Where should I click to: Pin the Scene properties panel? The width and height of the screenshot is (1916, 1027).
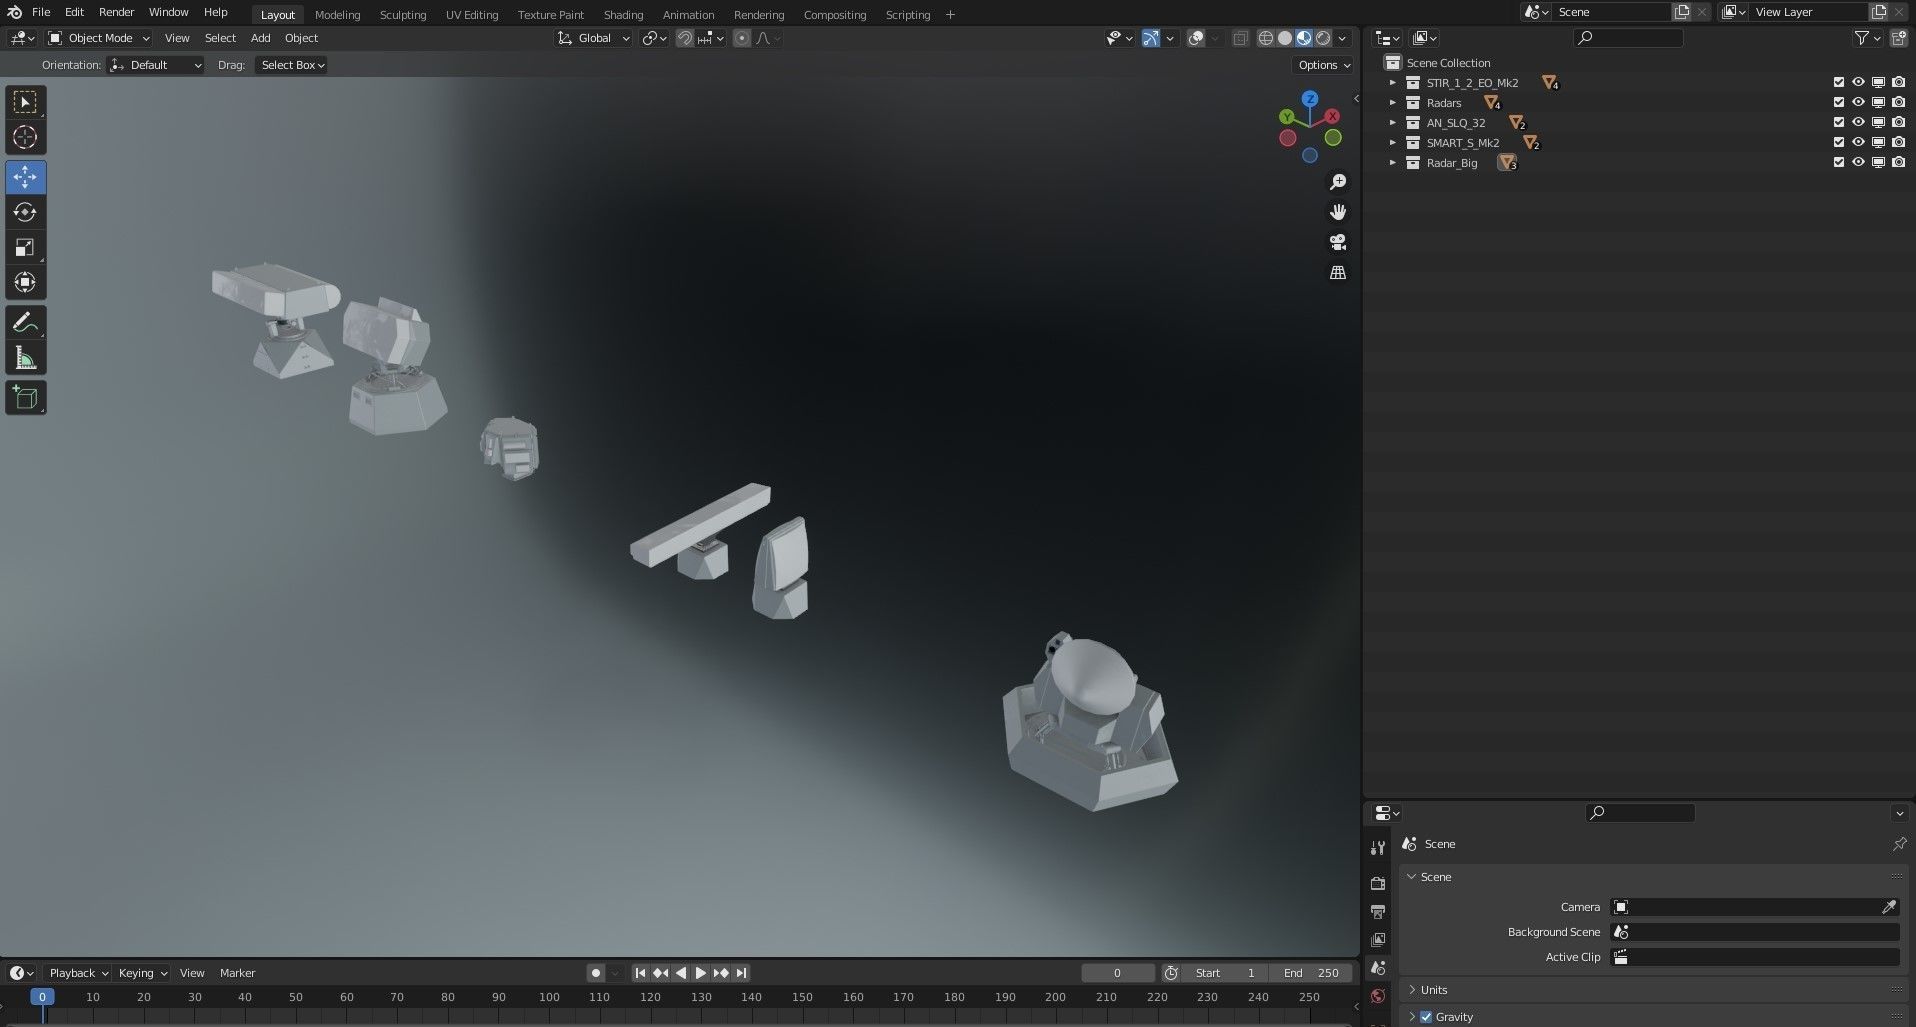coord(1899,844)
